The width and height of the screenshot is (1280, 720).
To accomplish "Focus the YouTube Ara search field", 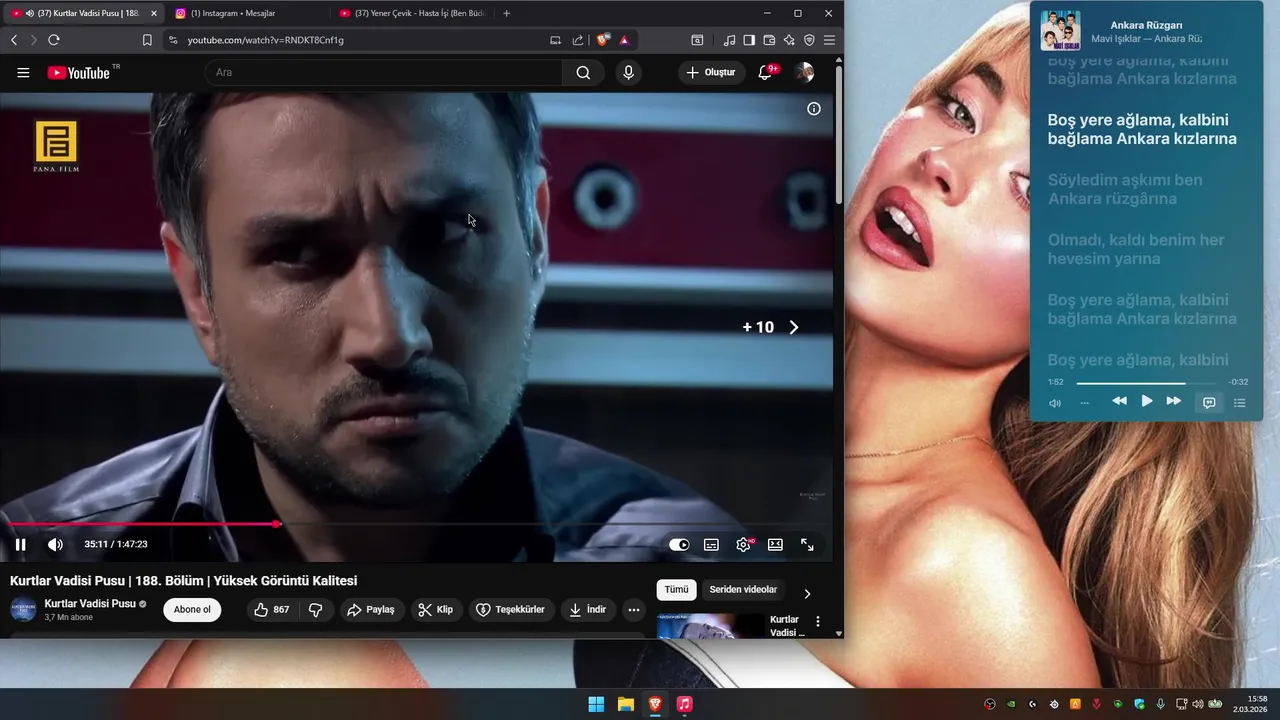I will pyautogui.click(x=384, y=72).
